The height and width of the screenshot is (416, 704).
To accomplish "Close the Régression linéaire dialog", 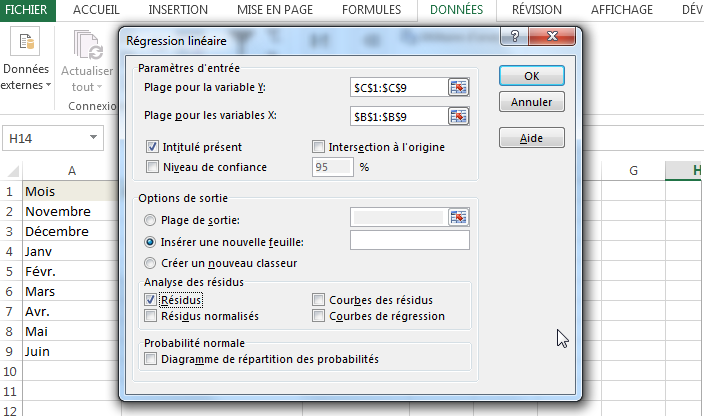I will point(555,40).
